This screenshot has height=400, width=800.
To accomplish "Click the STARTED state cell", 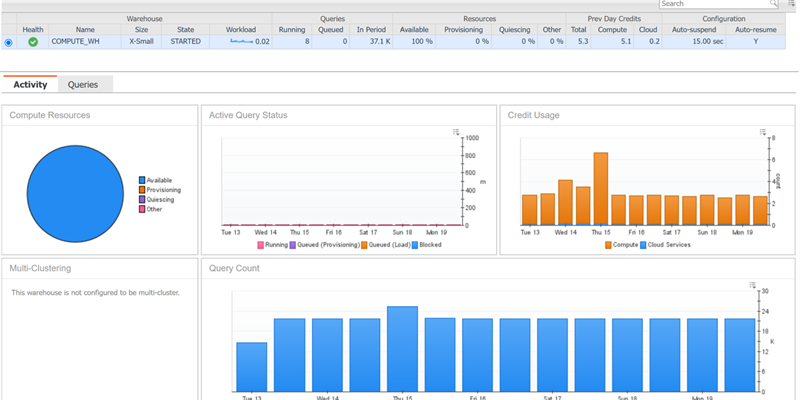I will pyautogui.click(x=186, y=41).
